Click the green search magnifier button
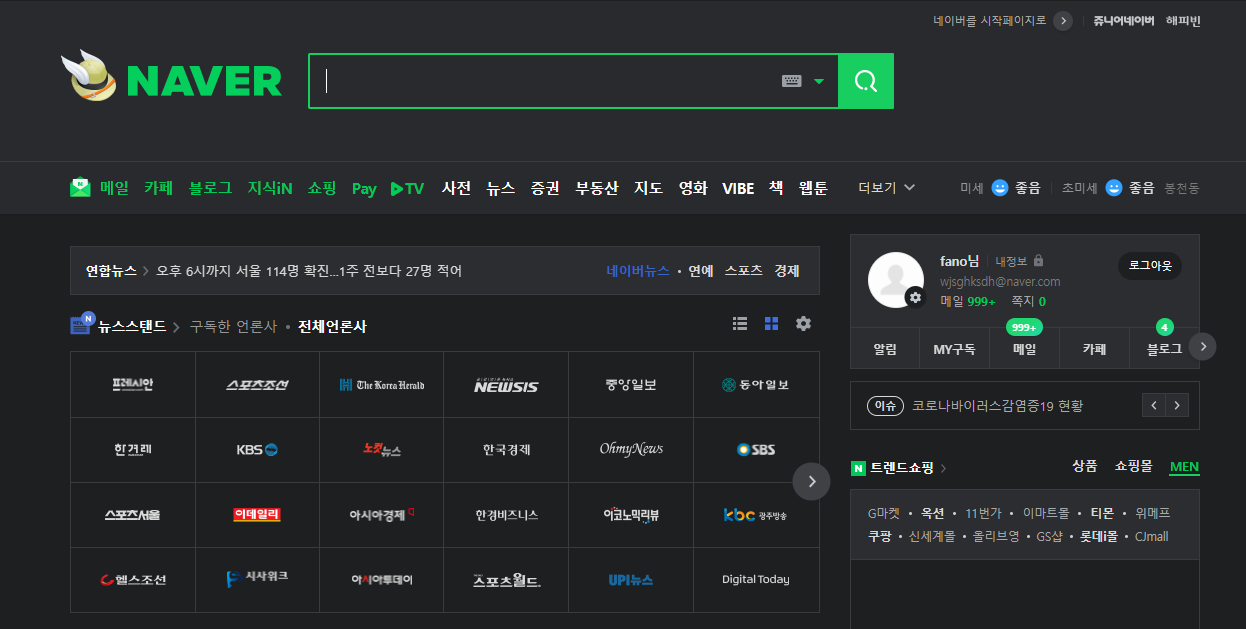This screenshot has width=1246, height=629. (x=865, y=81)
